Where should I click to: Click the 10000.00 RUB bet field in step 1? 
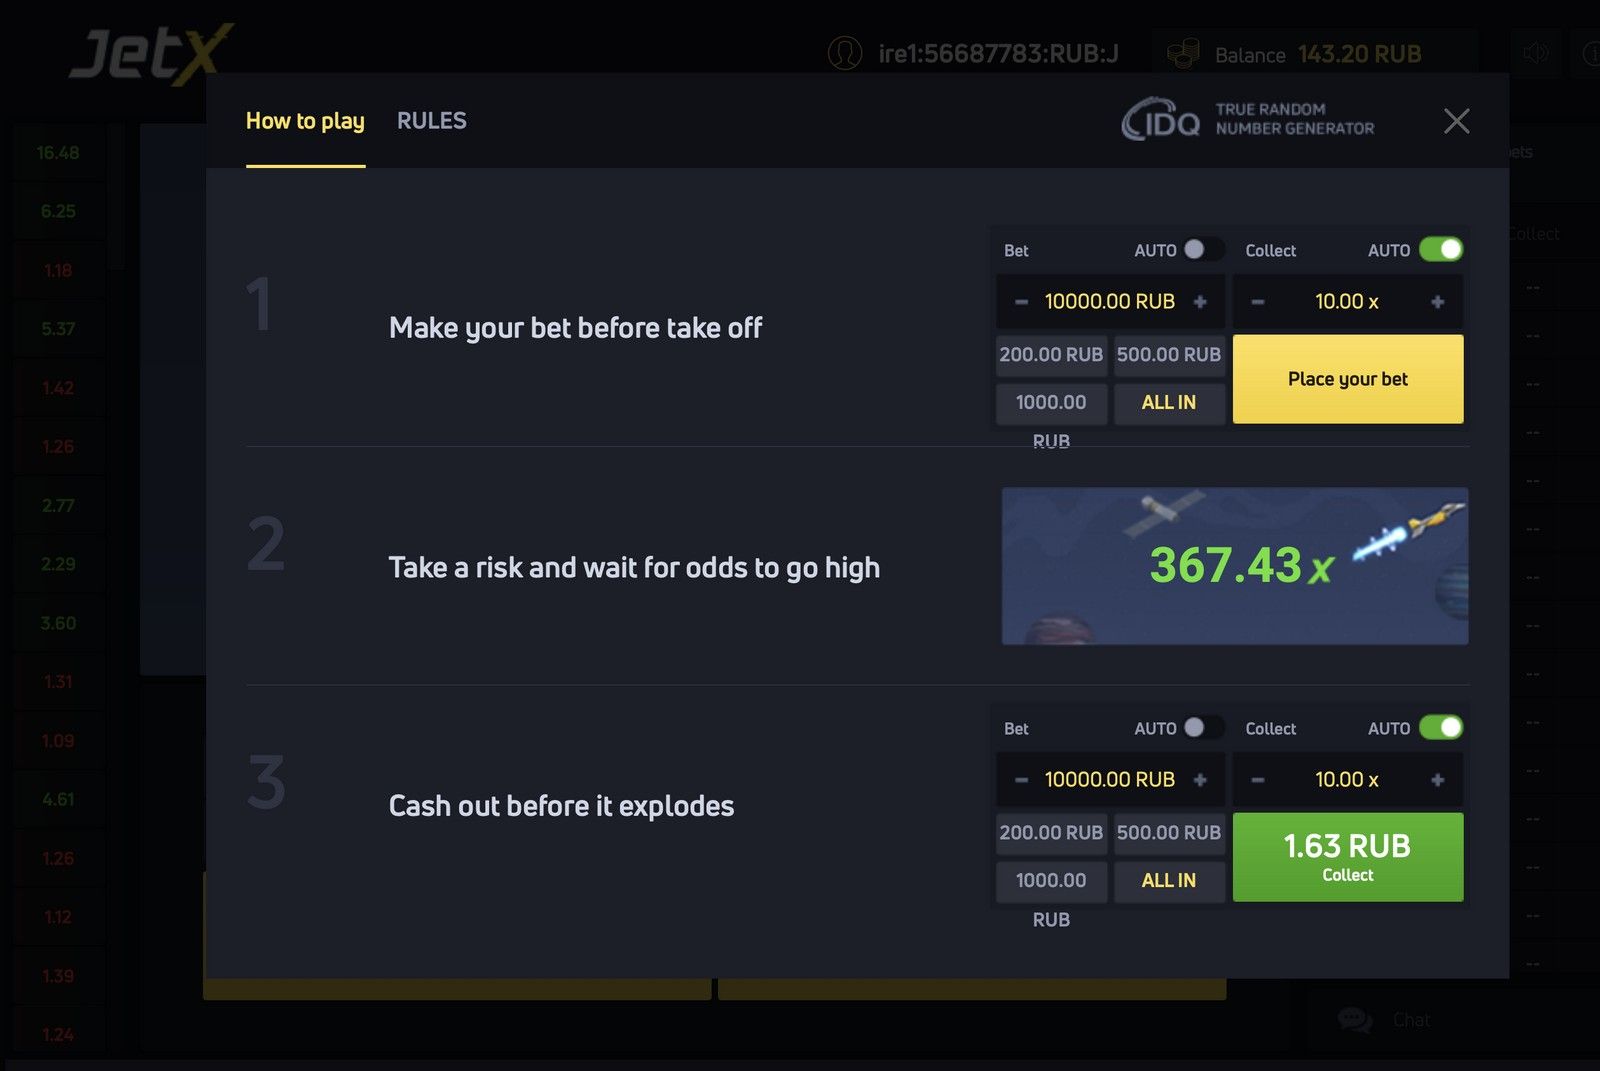1109,302
